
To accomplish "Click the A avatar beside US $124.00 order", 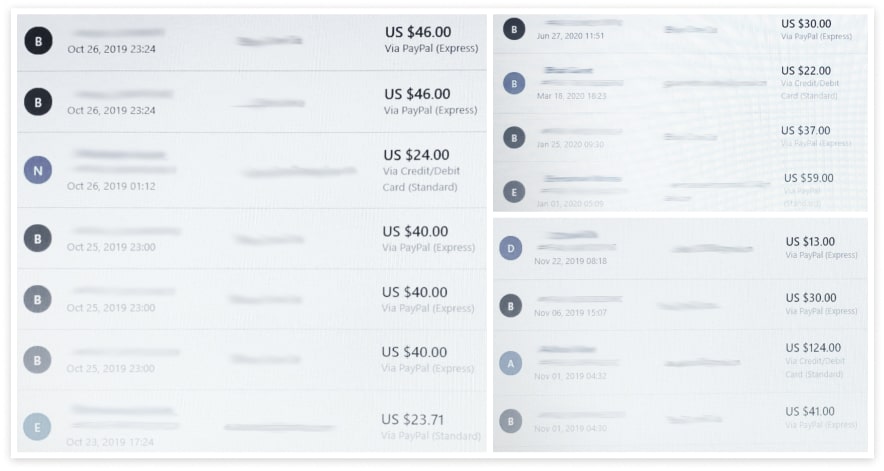I will [x=511, y=363].
